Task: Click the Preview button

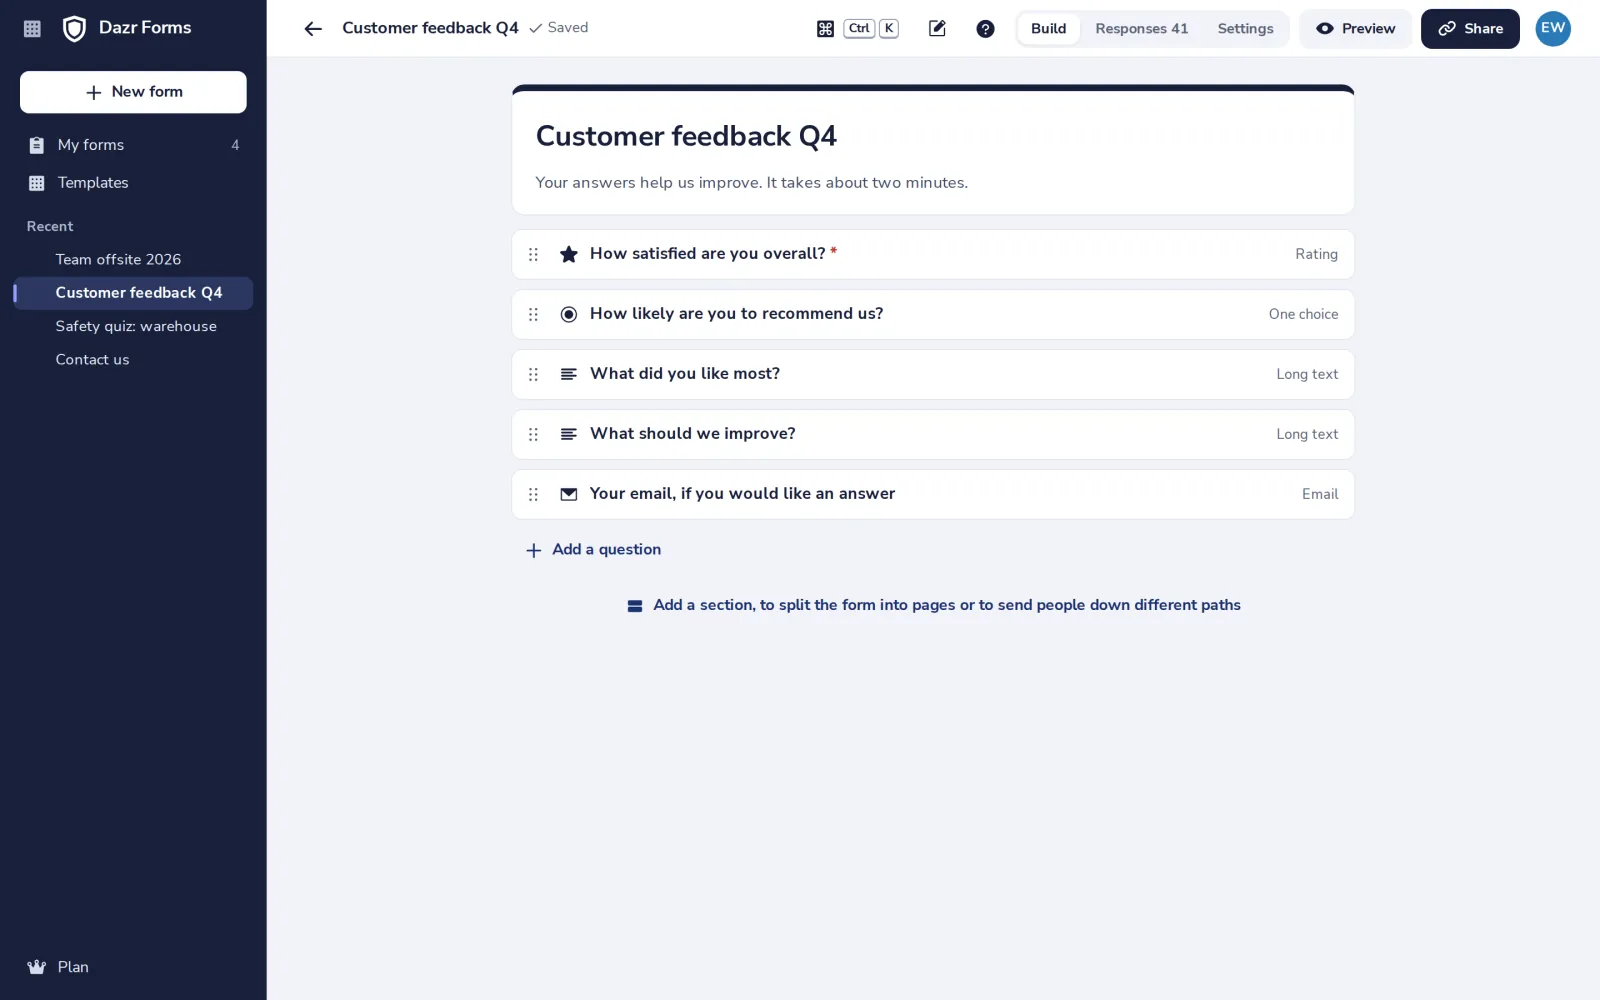Action: (x=1355, y=29)
